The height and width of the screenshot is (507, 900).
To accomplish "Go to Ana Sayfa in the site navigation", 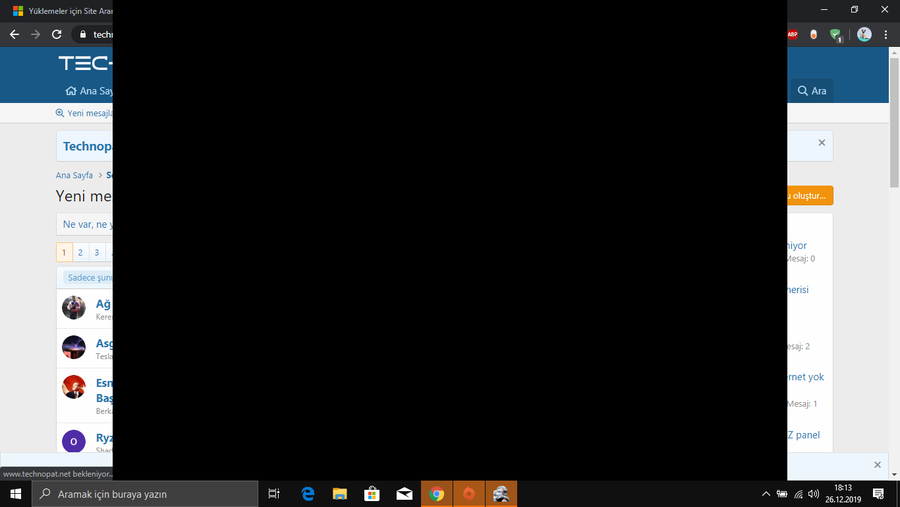I will coord(89,91).
